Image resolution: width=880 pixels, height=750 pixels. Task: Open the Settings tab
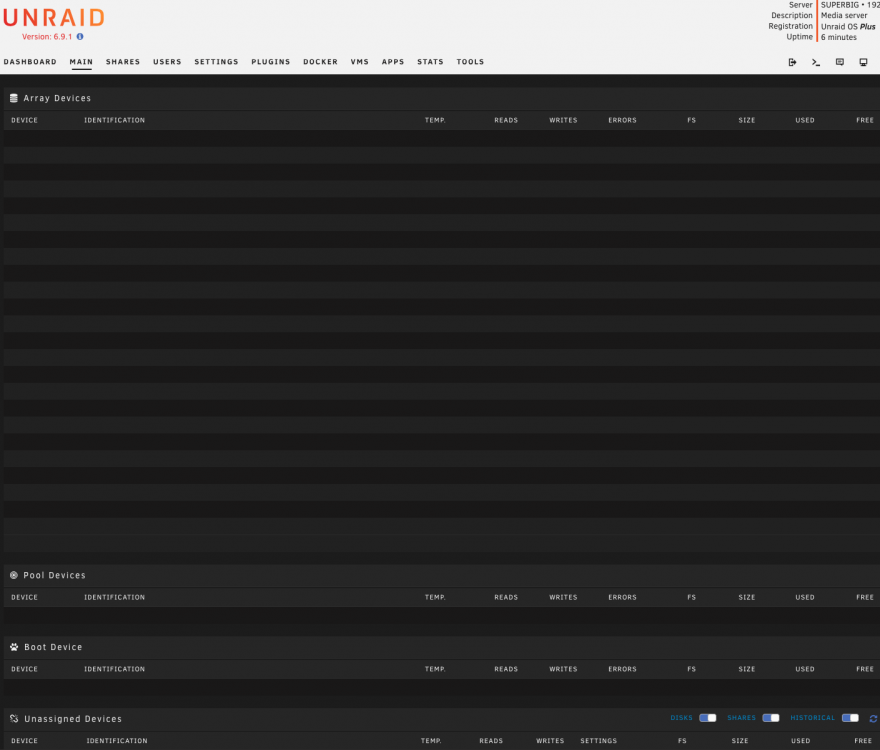pos(217,62)
